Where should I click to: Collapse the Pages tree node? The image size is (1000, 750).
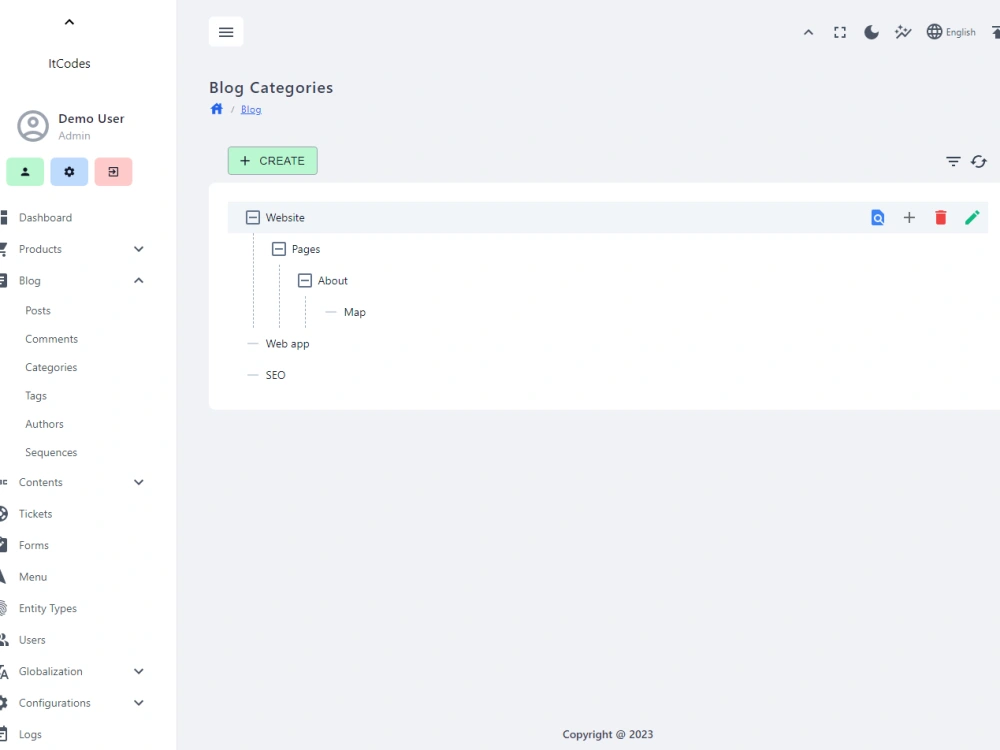[278, 249]
